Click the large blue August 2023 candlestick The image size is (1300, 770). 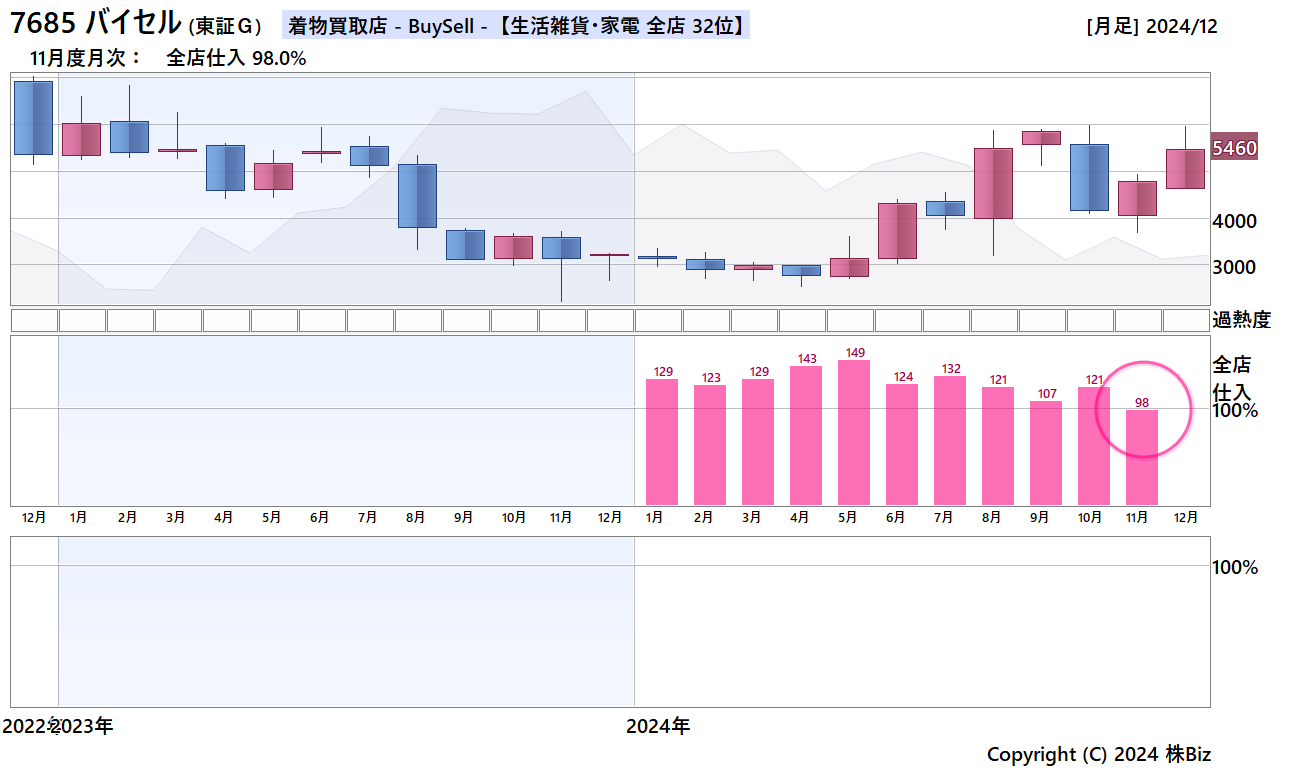coord(417,196)
